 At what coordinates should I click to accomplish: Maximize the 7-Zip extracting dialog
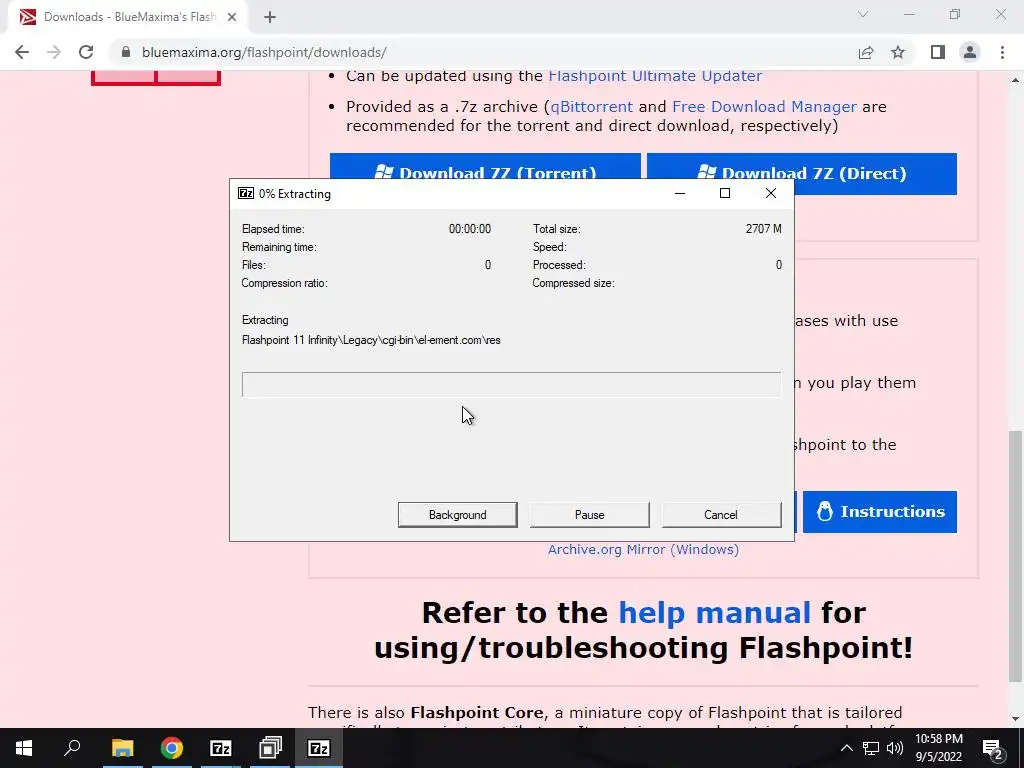pos(725,193)
